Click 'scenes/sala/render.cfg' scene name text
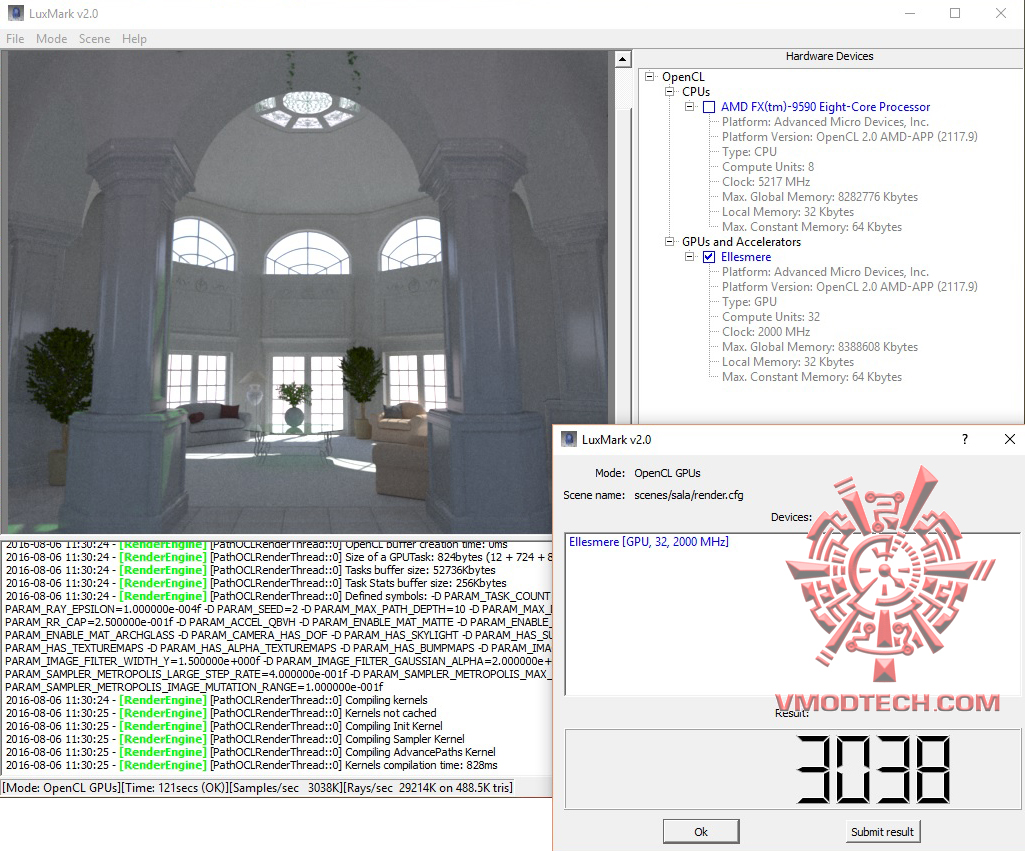Screen dimensions: 1025x851 [x=688, y=495]
